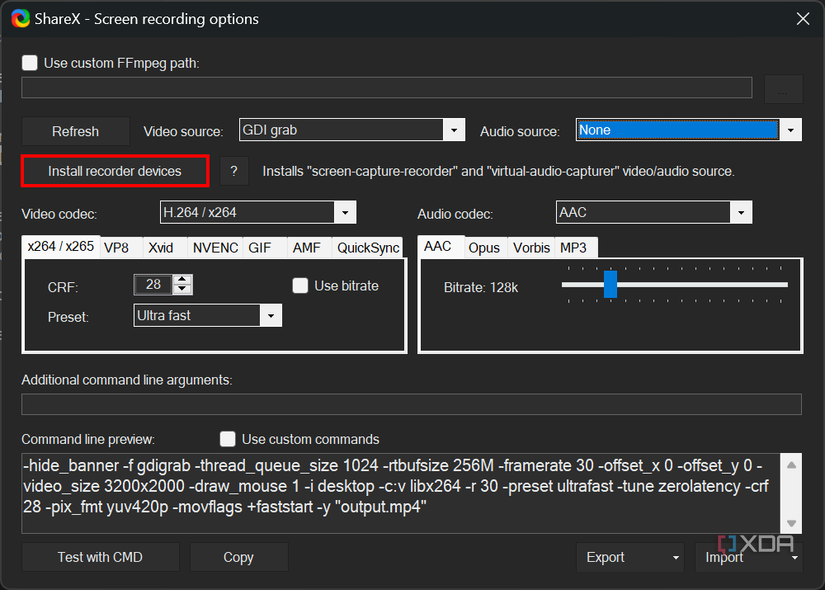This screenshot has width=825, height=590.
Task: Adjust the AAC bitrate slider handle
Action: [610, 285]
